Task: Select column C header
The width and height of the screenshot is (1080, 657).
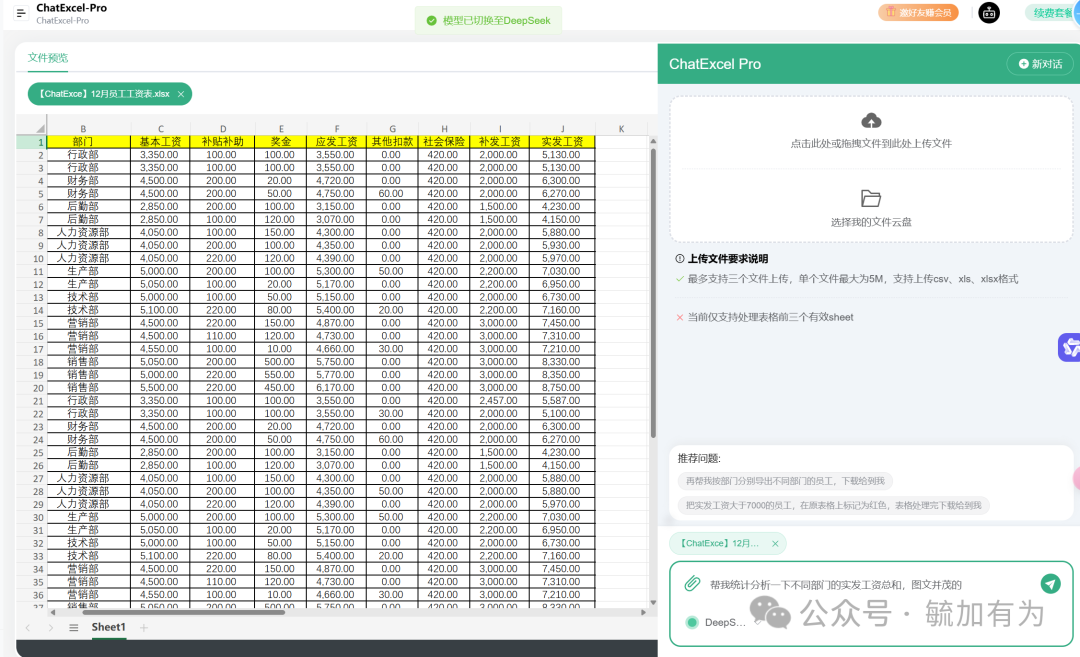Action: tap(160, 129)
